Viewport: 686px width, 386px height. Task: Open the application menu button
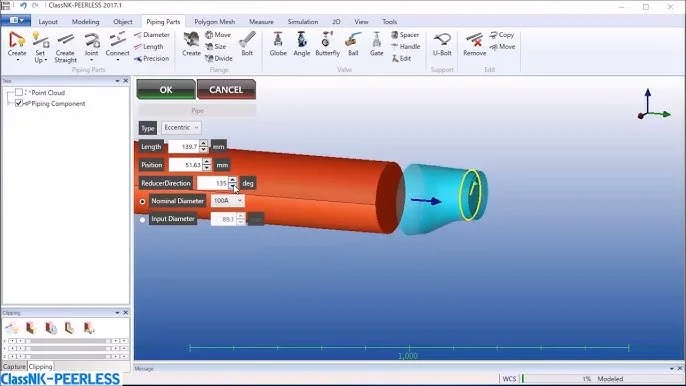click(x=15, y=20)
